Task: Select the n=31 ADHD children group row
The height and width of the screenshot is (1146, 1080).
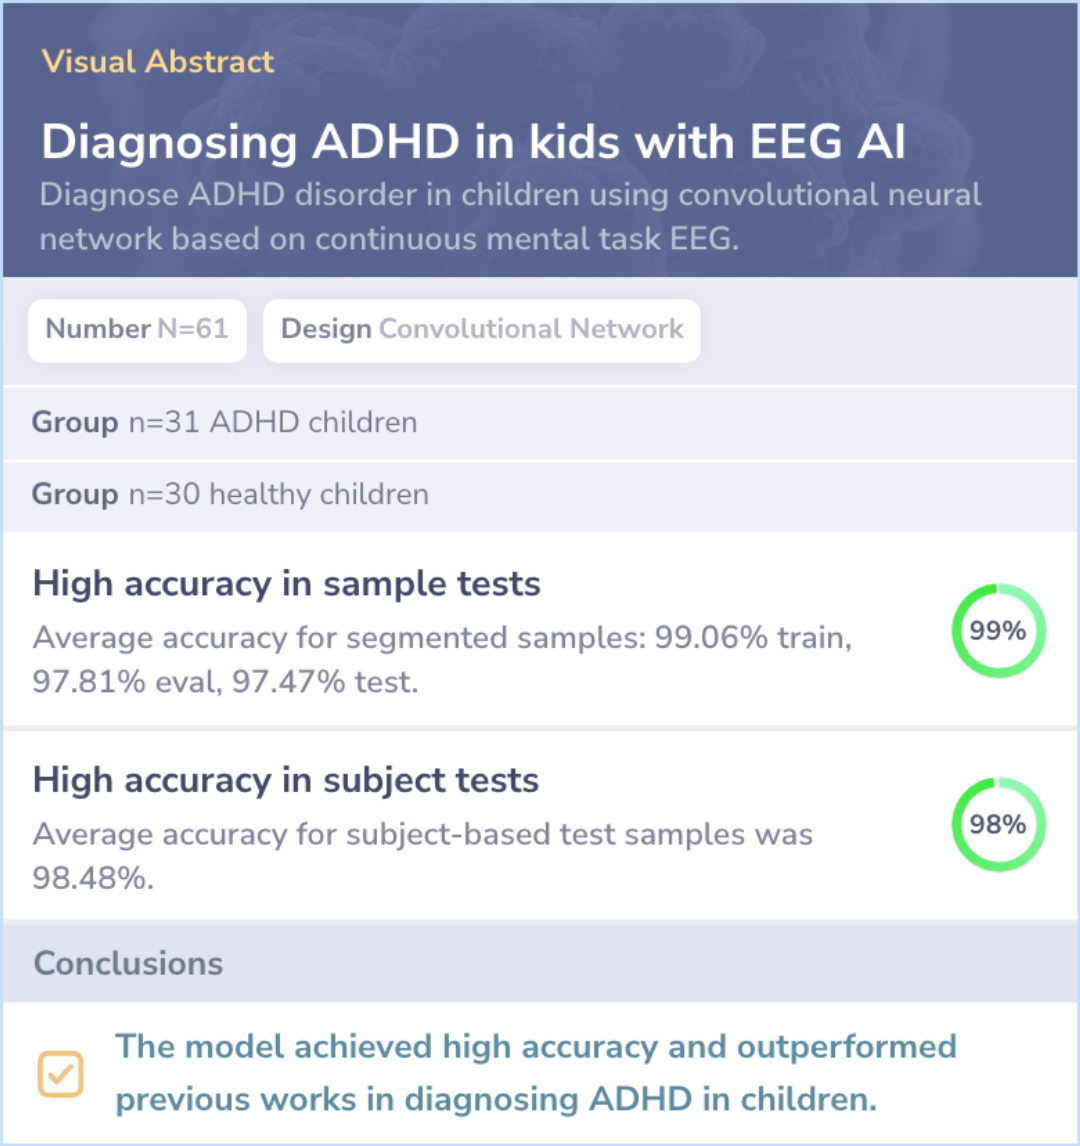Action: [540, 423]
